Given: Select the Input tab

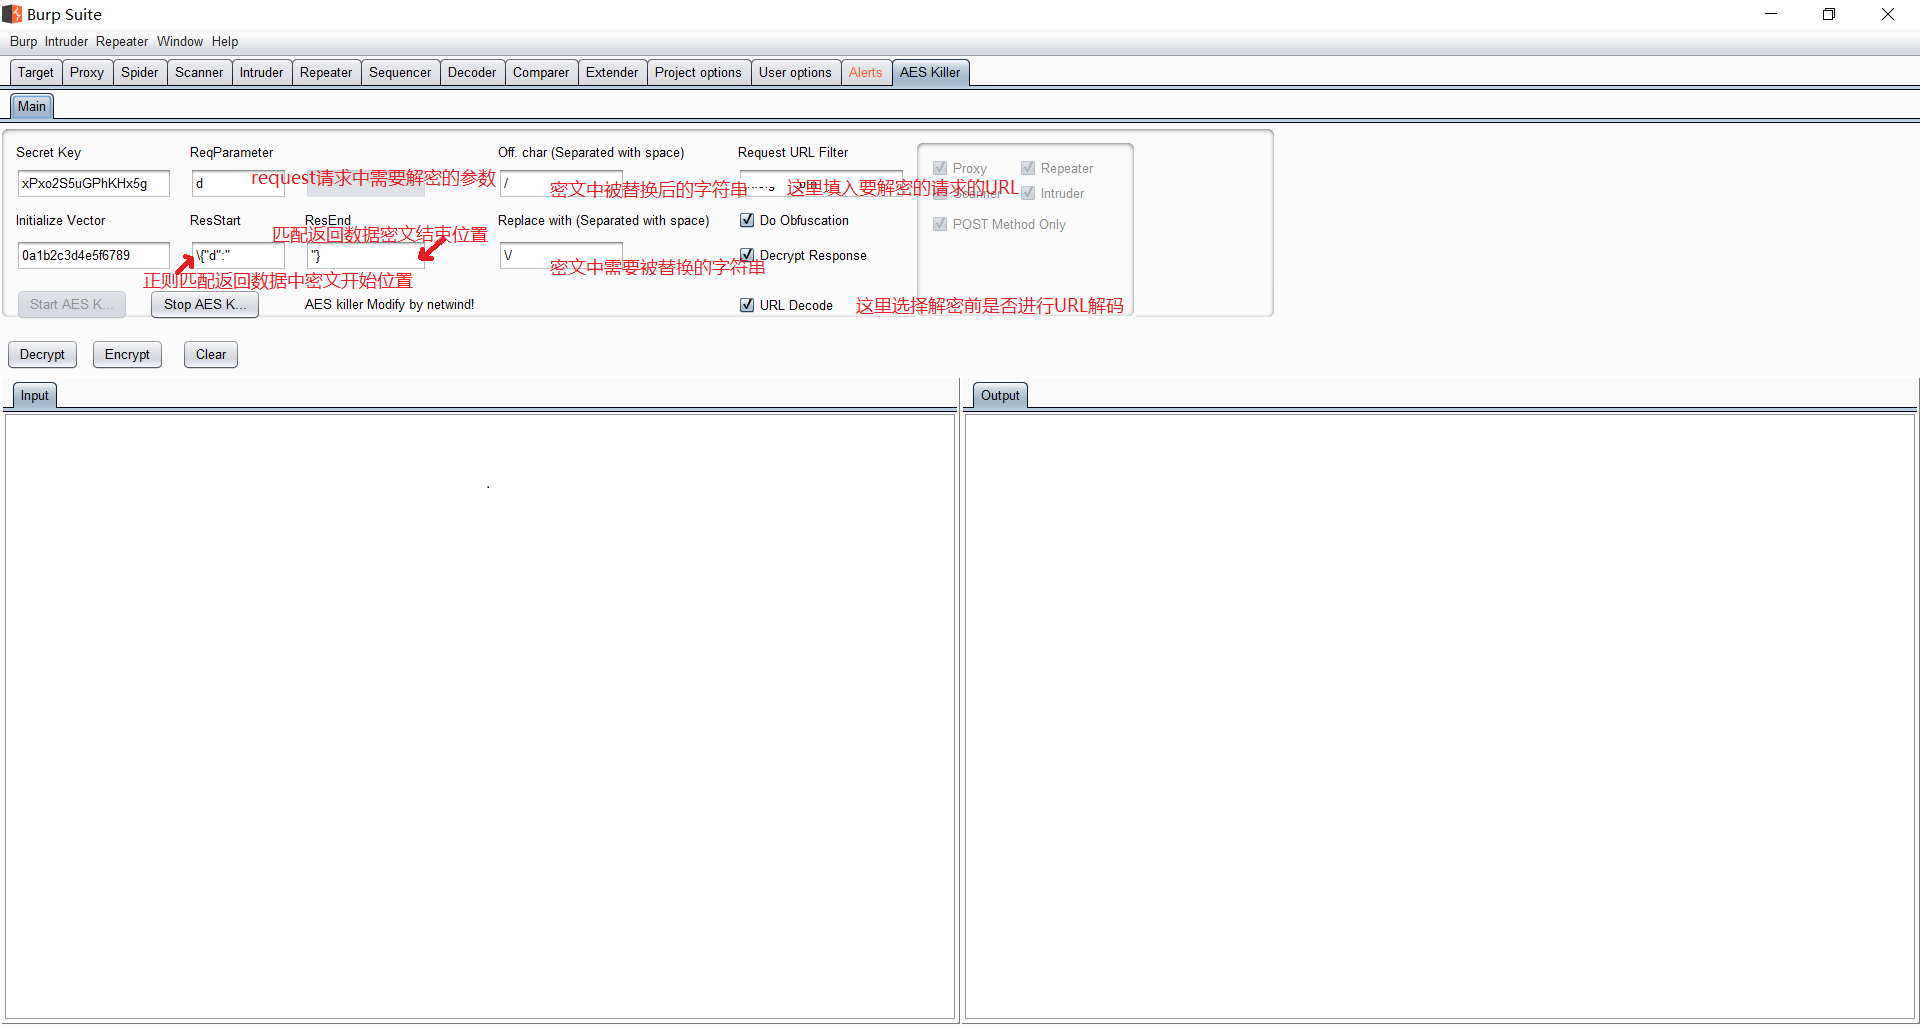Looking at the screenshot, I should [35, 396].
